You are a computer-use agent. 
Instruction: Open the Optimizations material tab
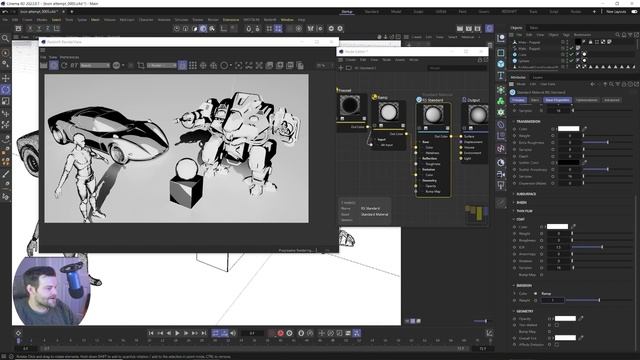pyautogui.click(x=587, y=100)
